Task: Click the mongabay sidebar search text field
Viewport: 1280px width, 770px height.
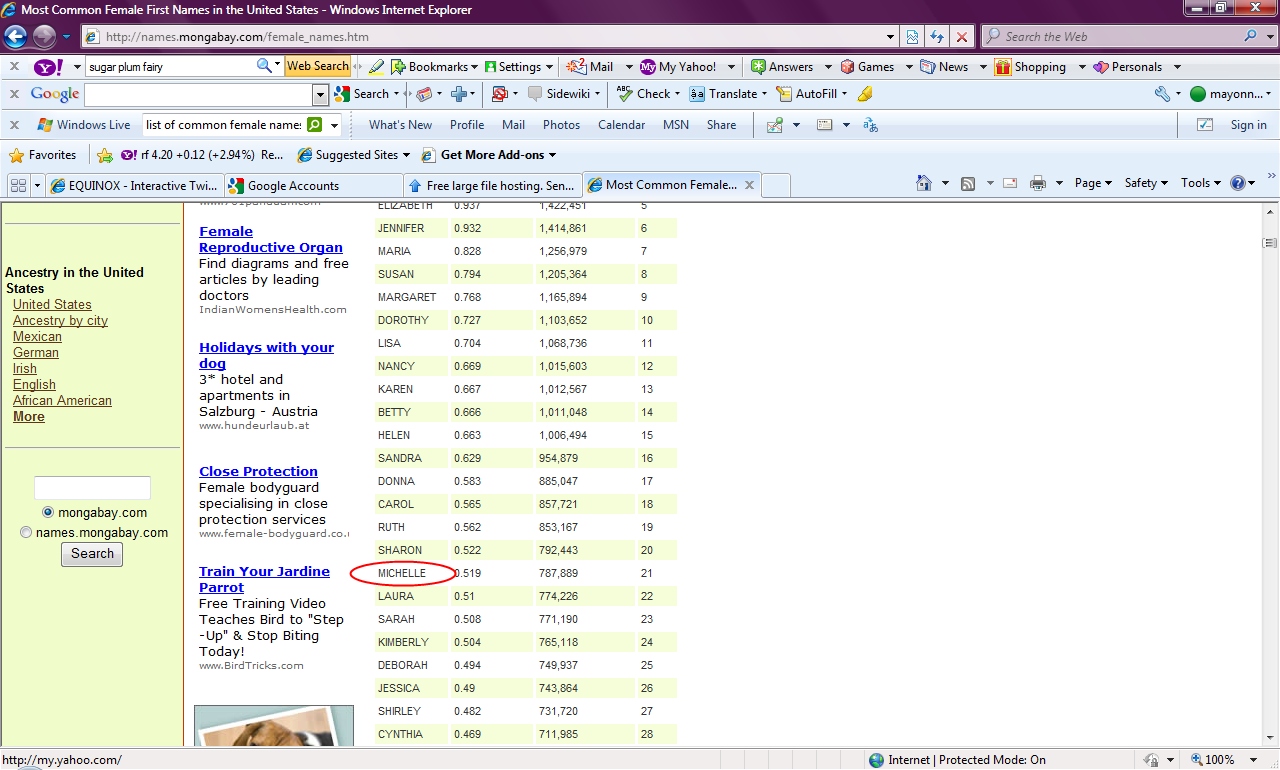Action: click(92, 488)
